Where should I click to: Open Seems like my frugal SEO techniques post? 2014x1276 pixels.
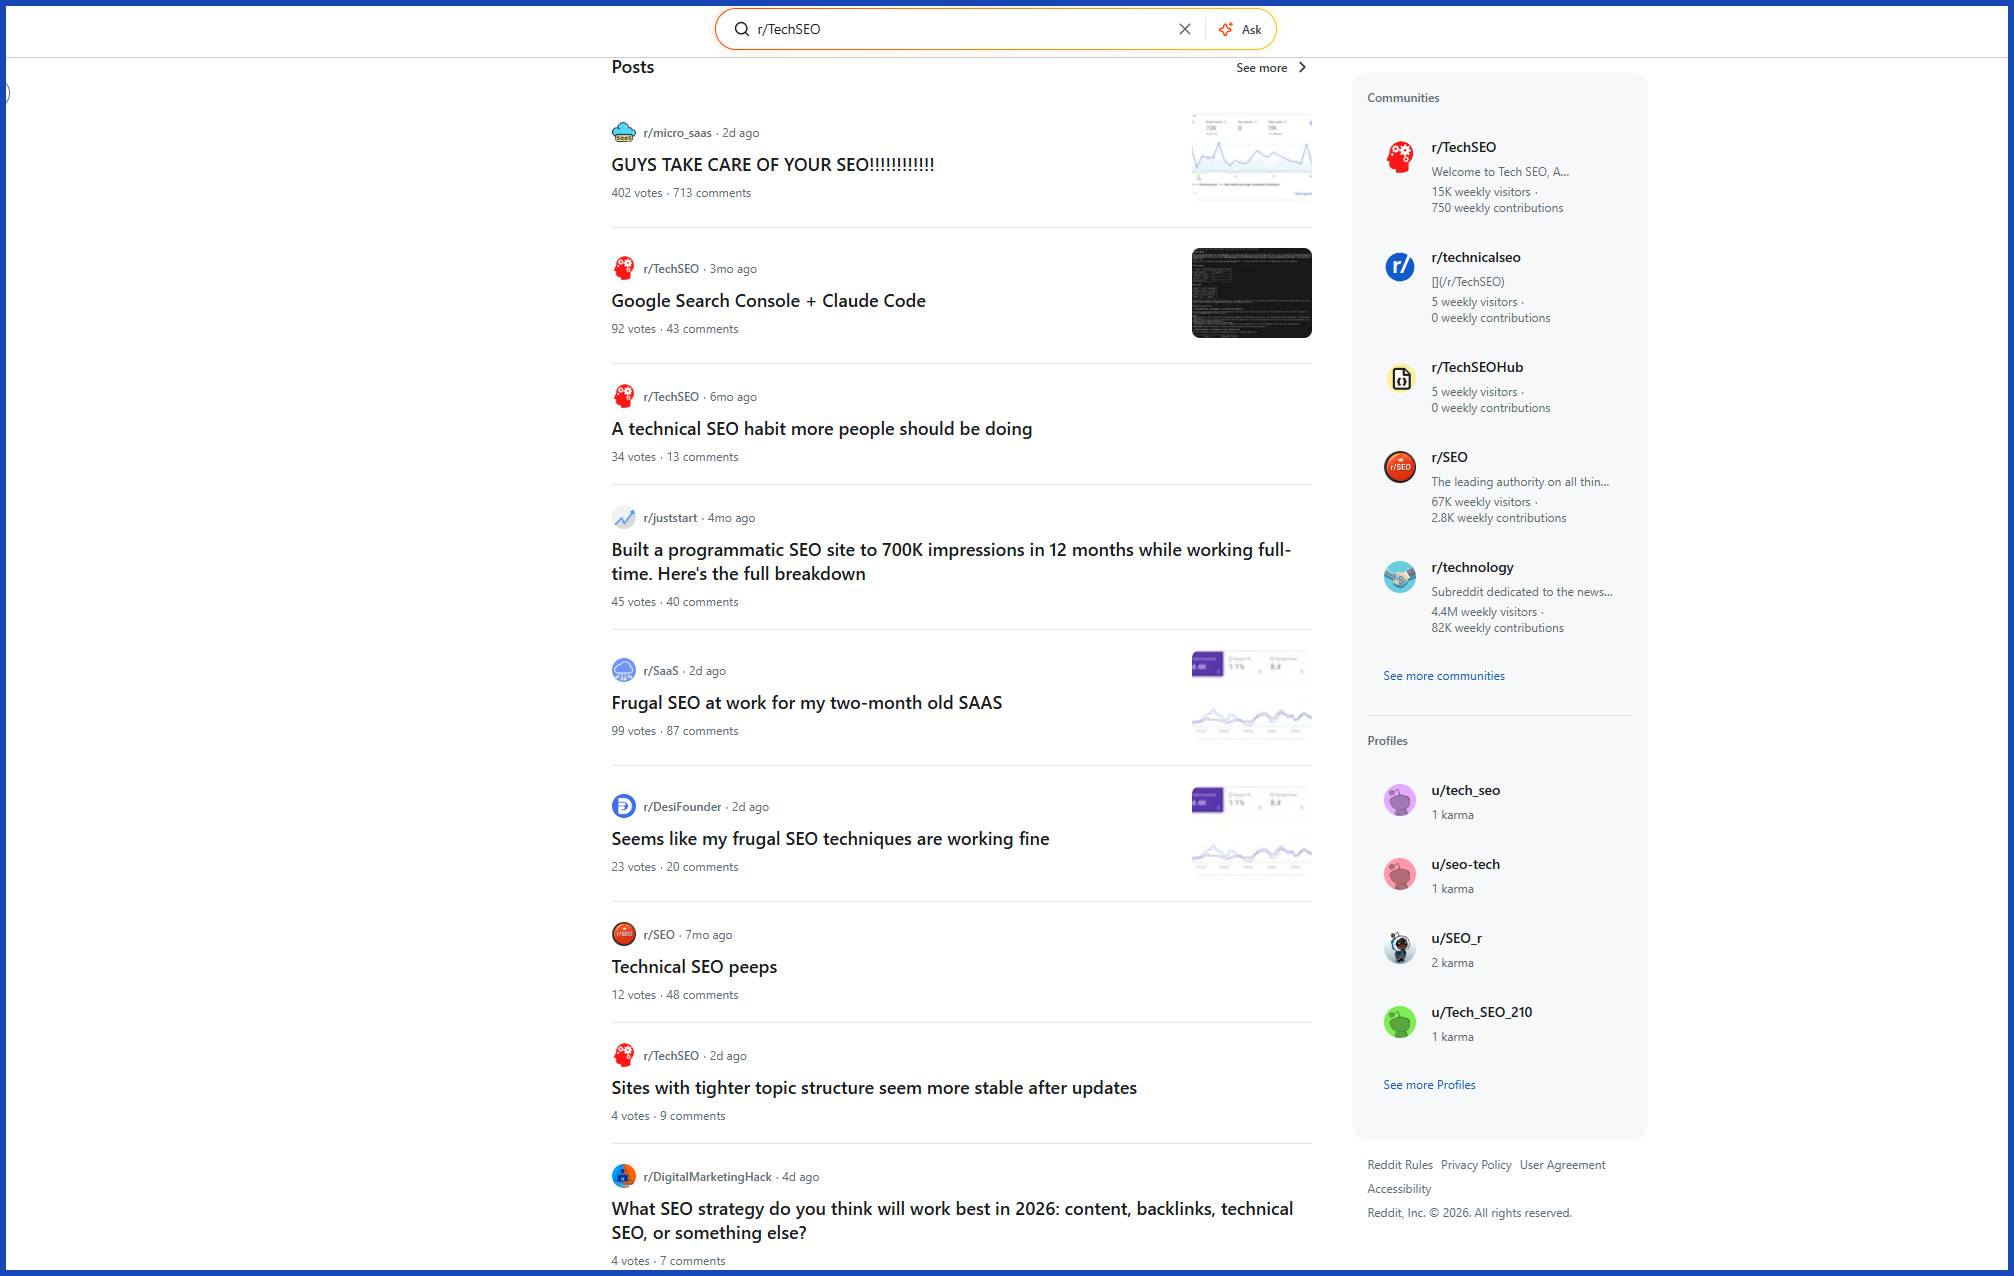pos(831,838)
